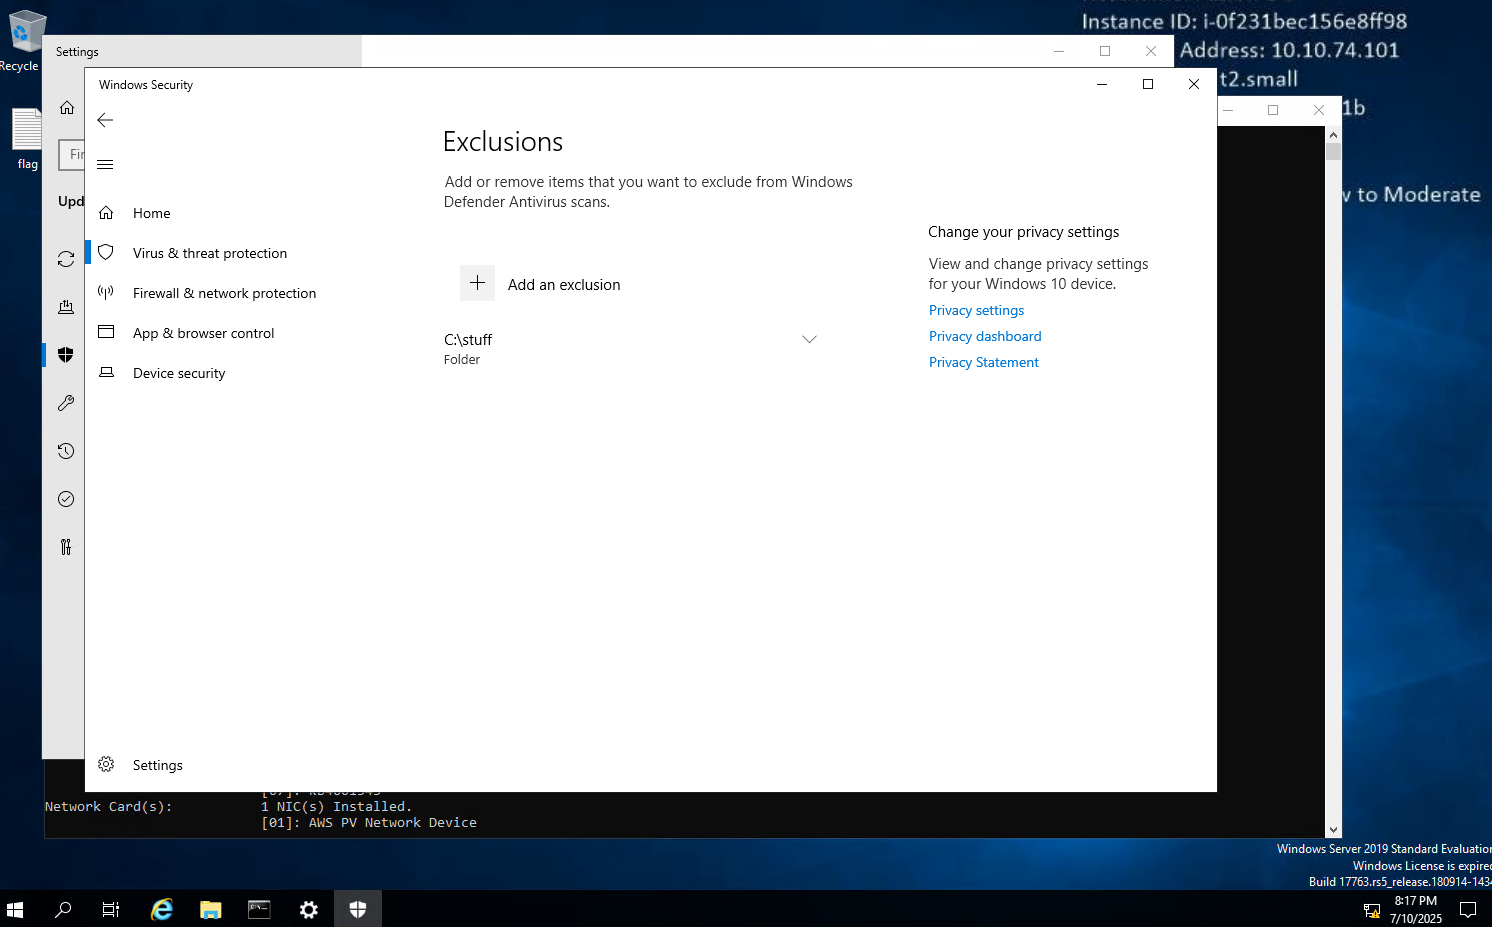
Task: Click the Virus & threat protection shield icon
Action: pos(106,253)
